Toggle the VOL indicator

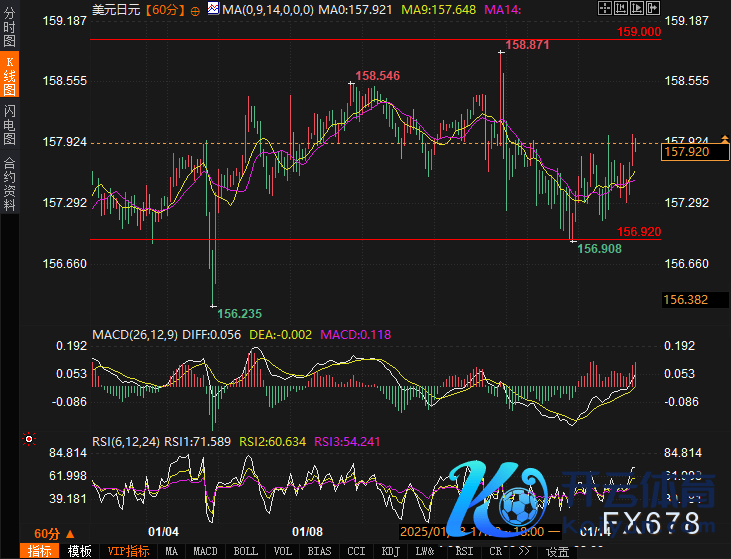coord(283,551)
